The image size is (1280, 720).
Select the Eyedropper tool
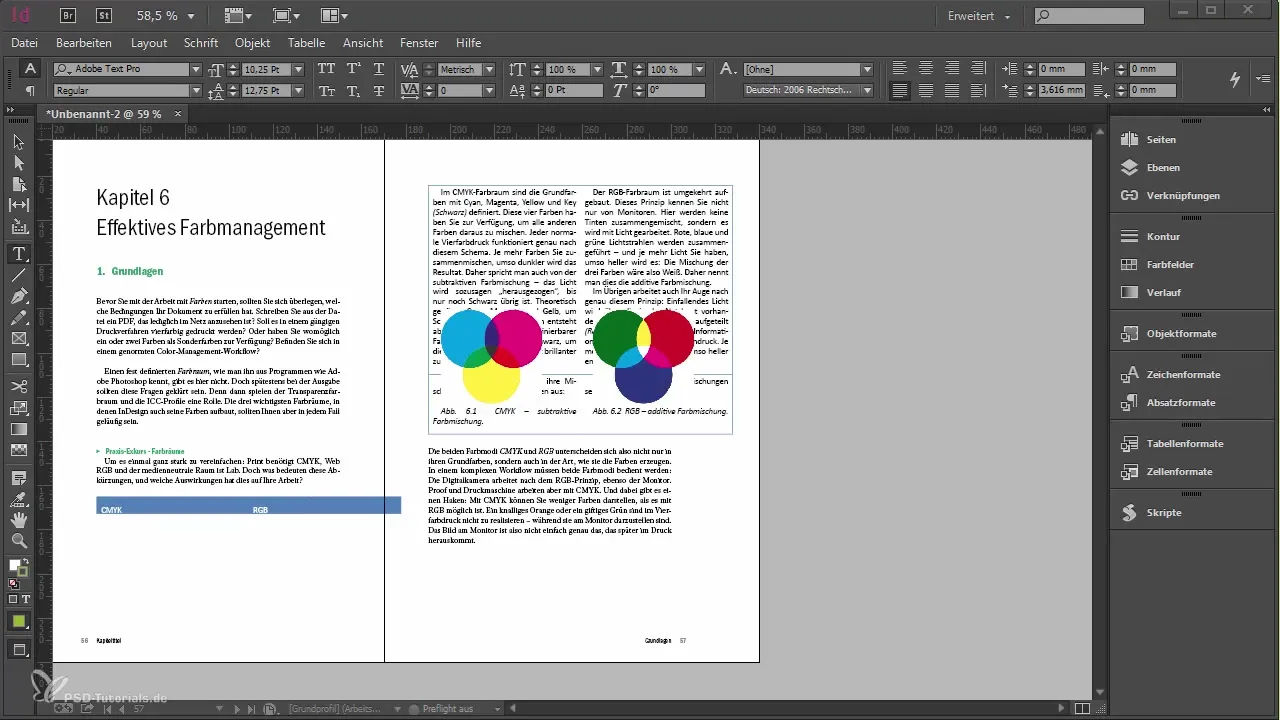[x=19, y=498]
